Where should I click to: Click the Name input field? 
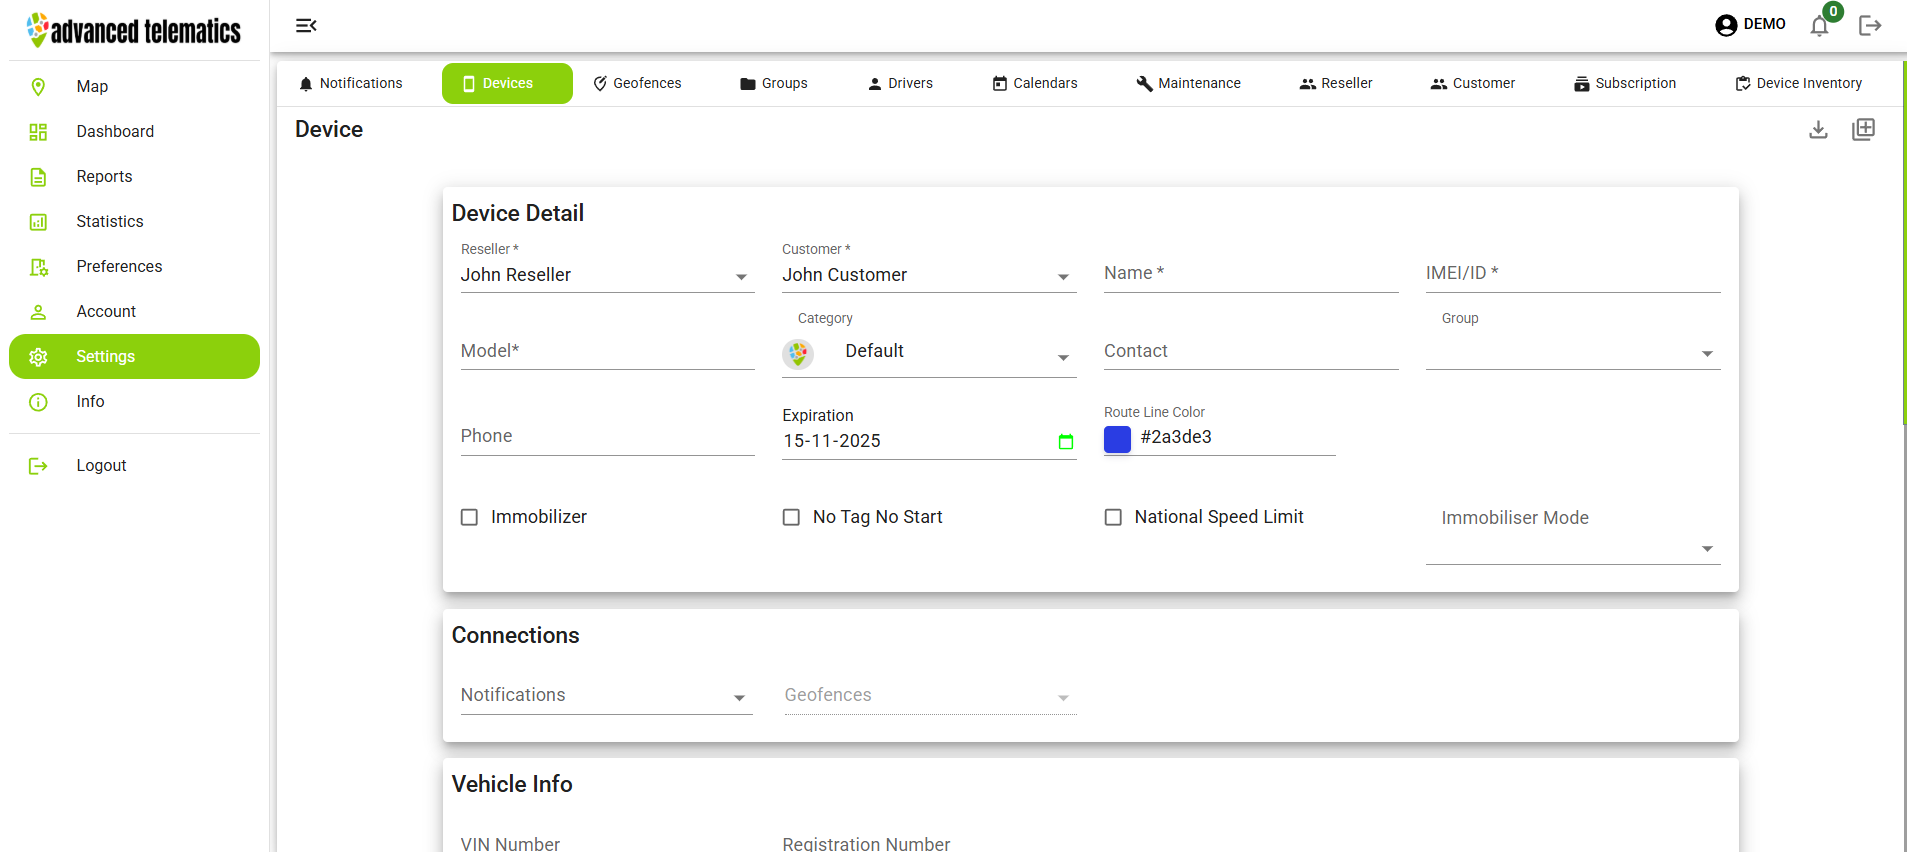point(1251,274)
